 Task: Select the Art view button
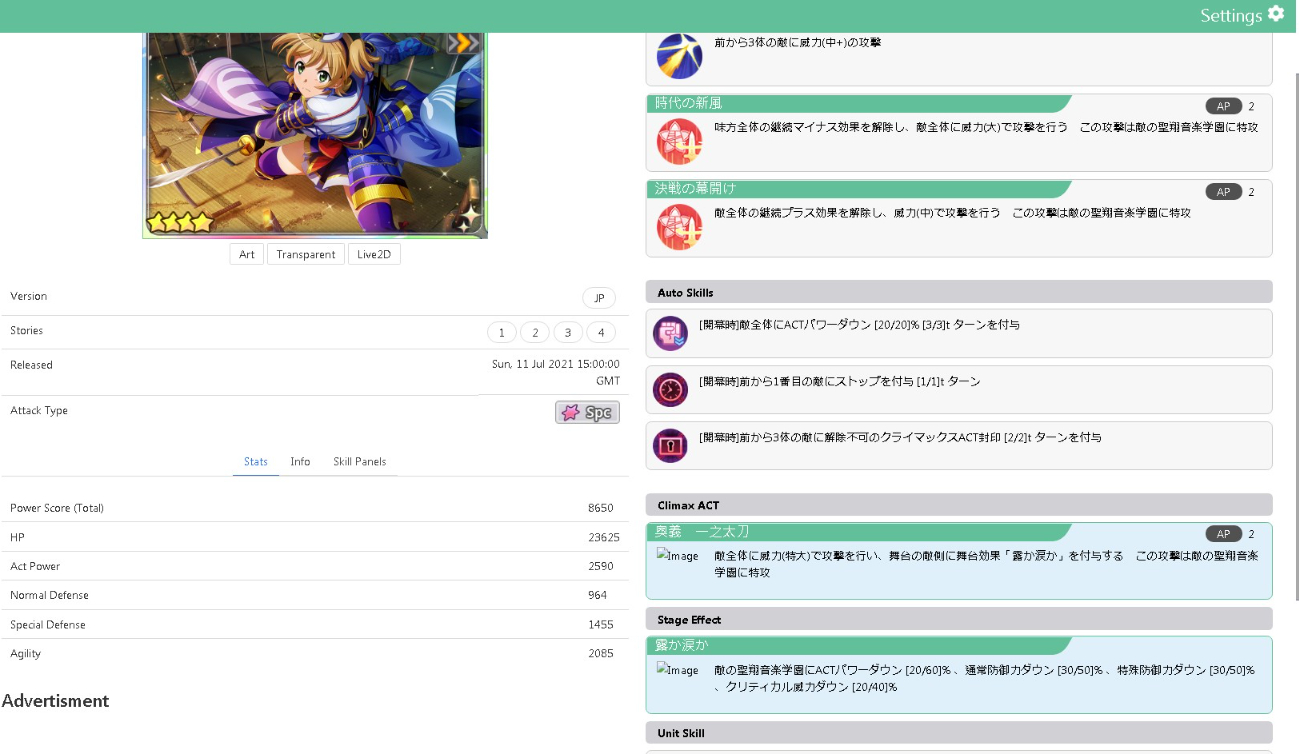click(x=247, y=255)
